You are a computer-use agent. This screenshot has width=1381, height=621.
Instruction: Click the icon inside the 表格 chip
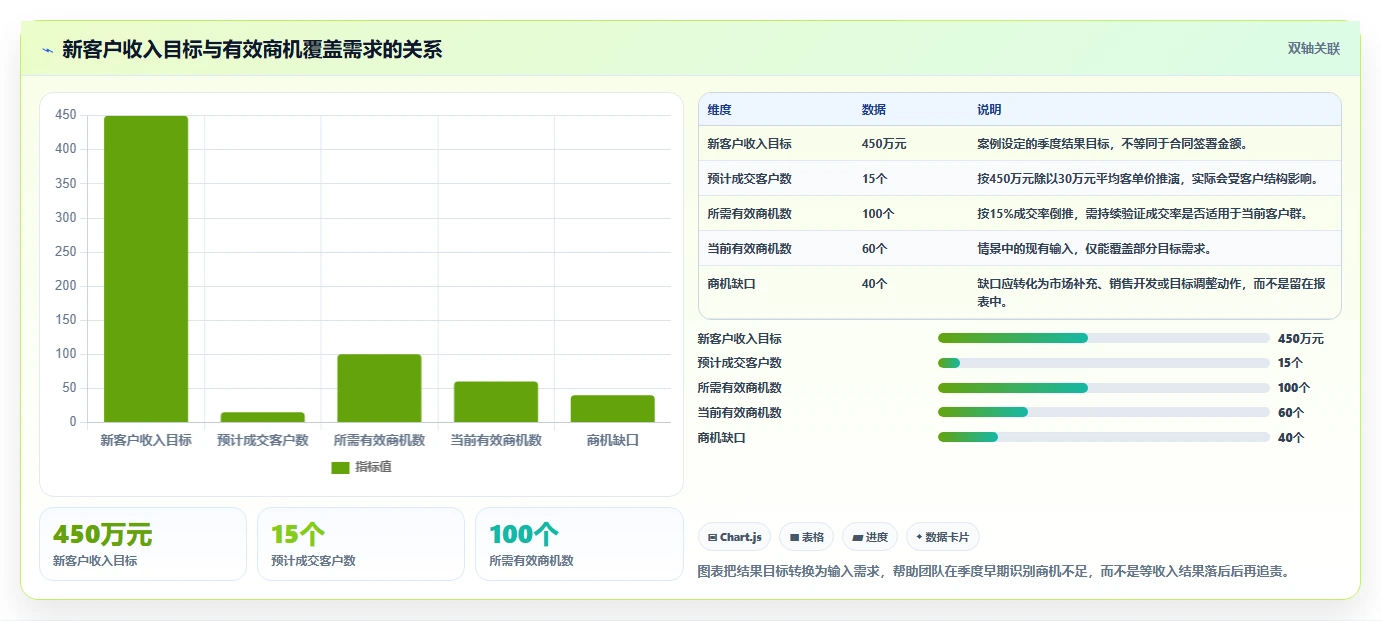(794, 538)
